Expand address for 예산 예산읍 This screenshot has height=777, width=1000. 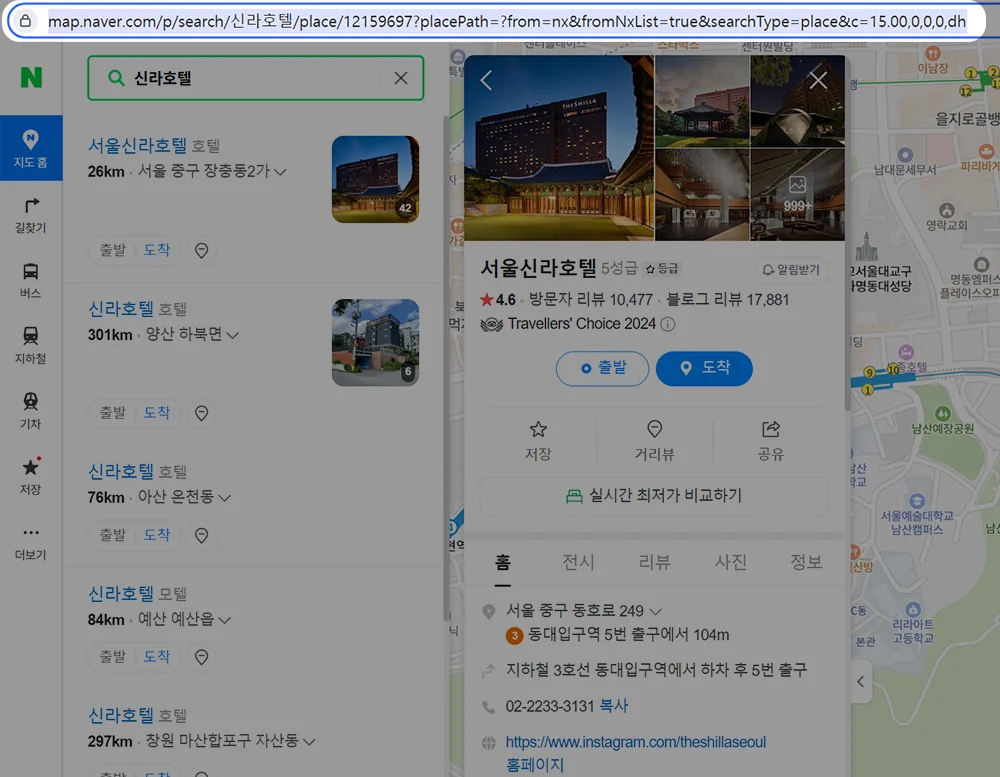[224, 619]
